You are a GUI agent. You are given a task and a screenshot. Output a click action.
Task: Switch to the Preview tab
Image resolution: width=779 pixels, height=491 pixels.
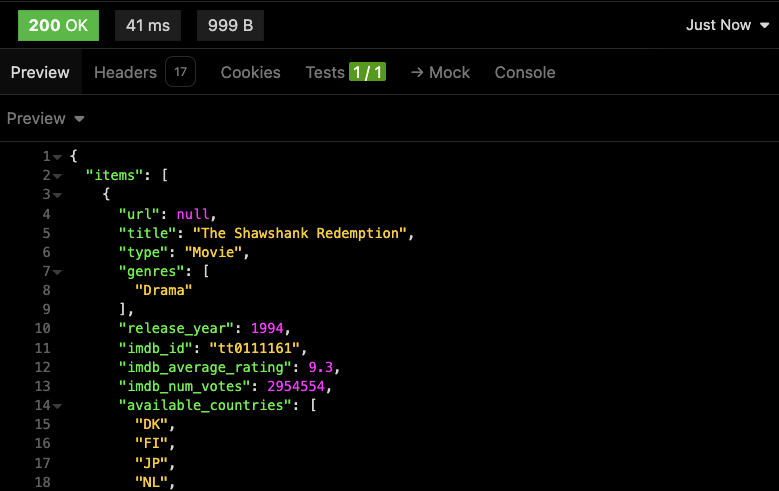coord(40,73)
